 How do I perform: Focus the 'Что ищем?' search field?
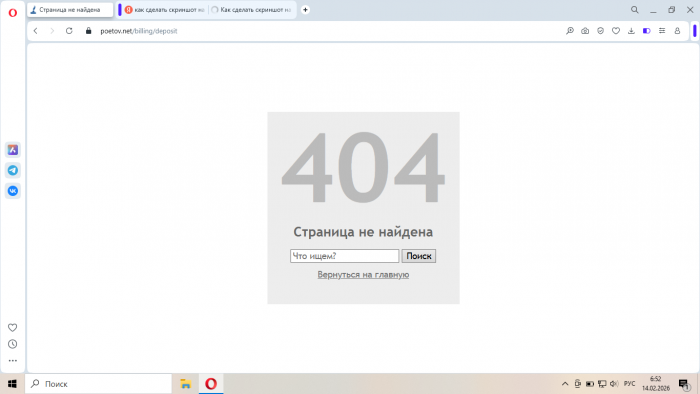pyautogui.click(x=344, y=256)
